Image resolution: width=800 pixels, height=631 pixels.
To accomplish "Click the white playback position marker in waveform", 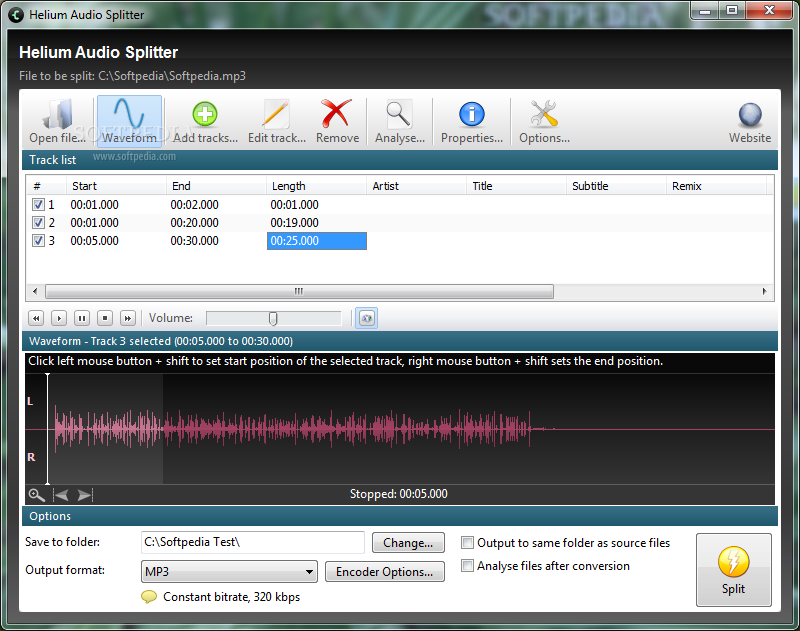I will pos(47,428).
